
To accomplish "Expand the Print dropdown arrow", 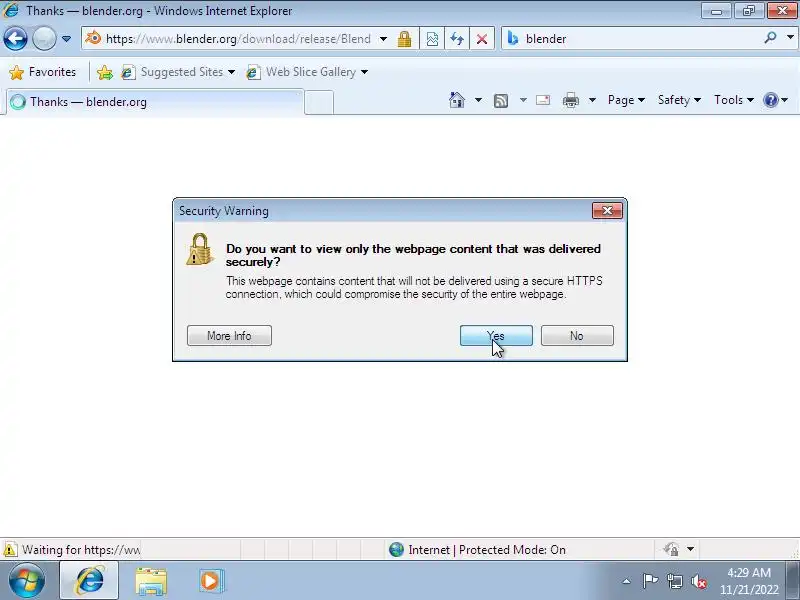I will click(592, 100).
